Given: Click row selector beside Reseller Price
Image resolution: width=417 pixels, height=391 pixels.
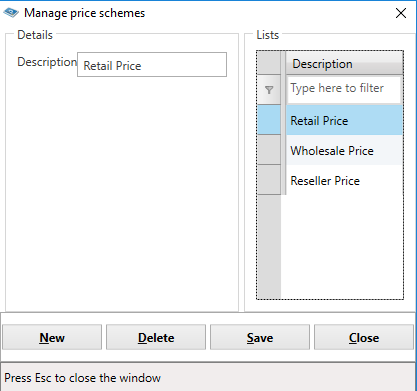Looking at the screenshot, I should point(269,180).
